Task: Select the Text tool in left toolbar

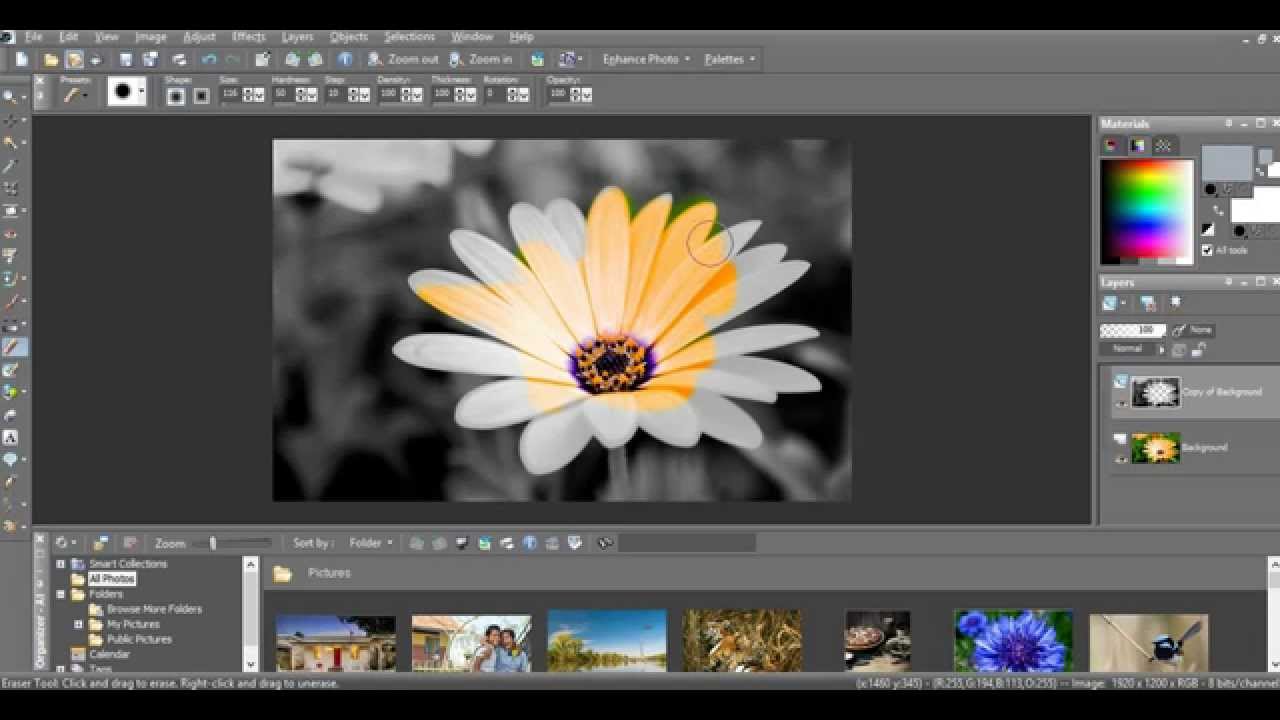Action: (11, 437)
